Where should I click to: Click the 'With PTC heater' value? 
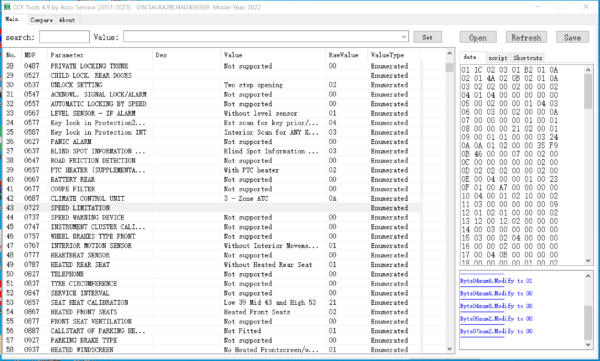pyautogui.click(x=251, y=170)
